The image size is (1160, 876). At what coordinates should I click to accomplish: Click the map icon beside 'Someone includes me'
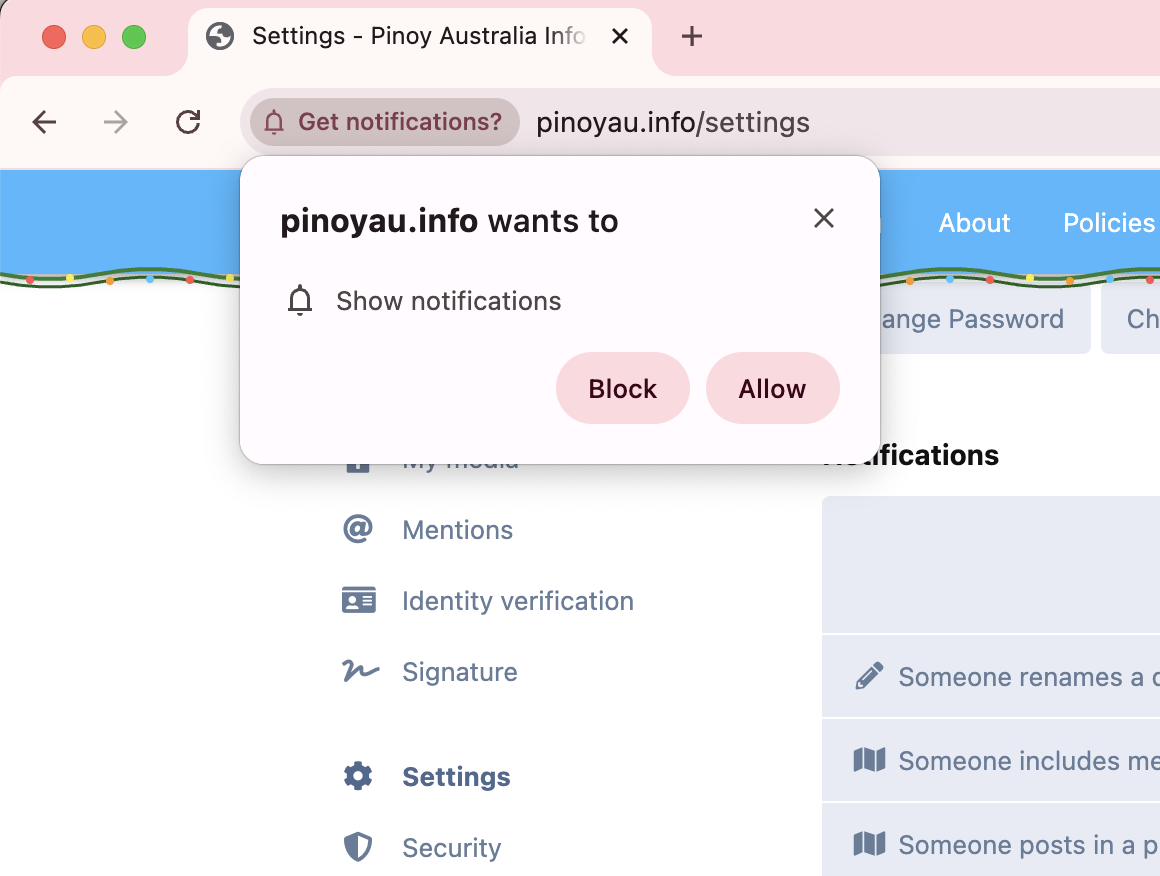click(x=869, y=761)
